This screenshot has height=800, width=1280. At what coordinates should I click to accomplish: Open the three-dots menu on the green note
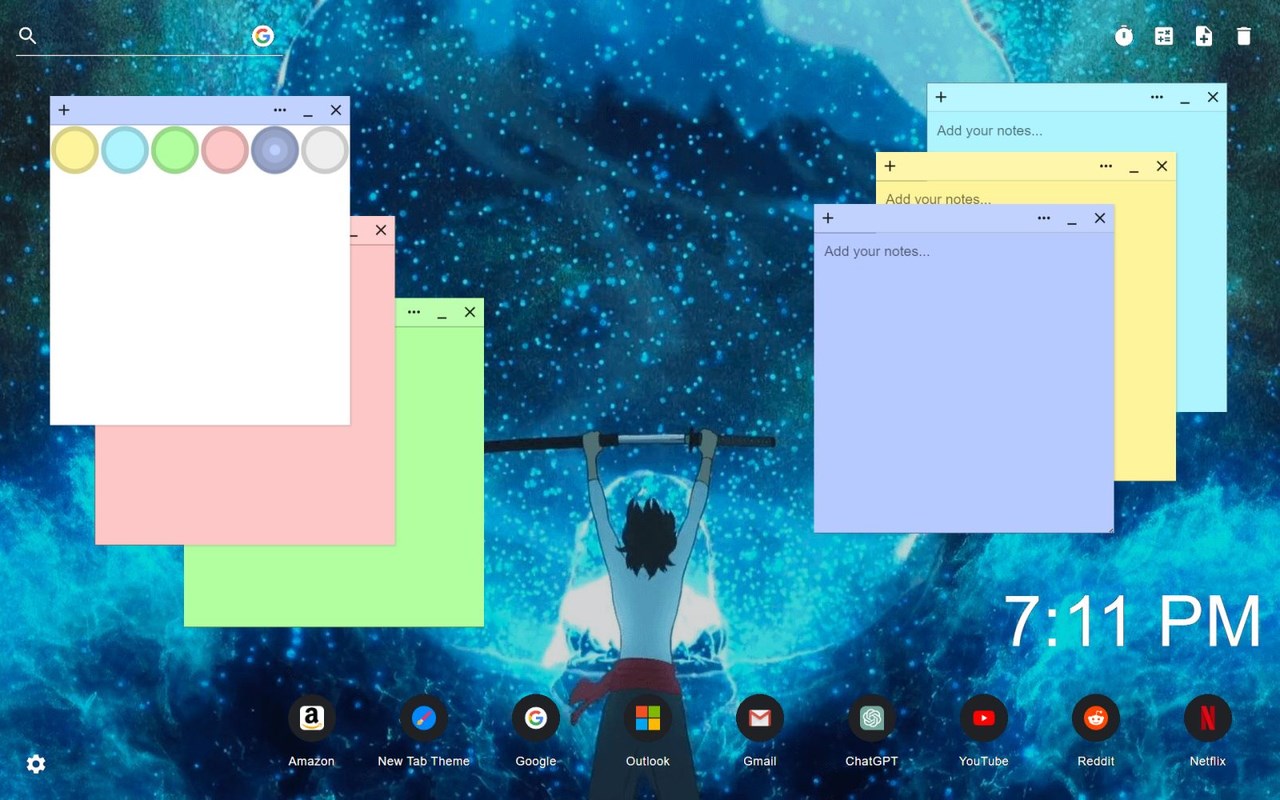pyautogui.click(x=414, y=312)
